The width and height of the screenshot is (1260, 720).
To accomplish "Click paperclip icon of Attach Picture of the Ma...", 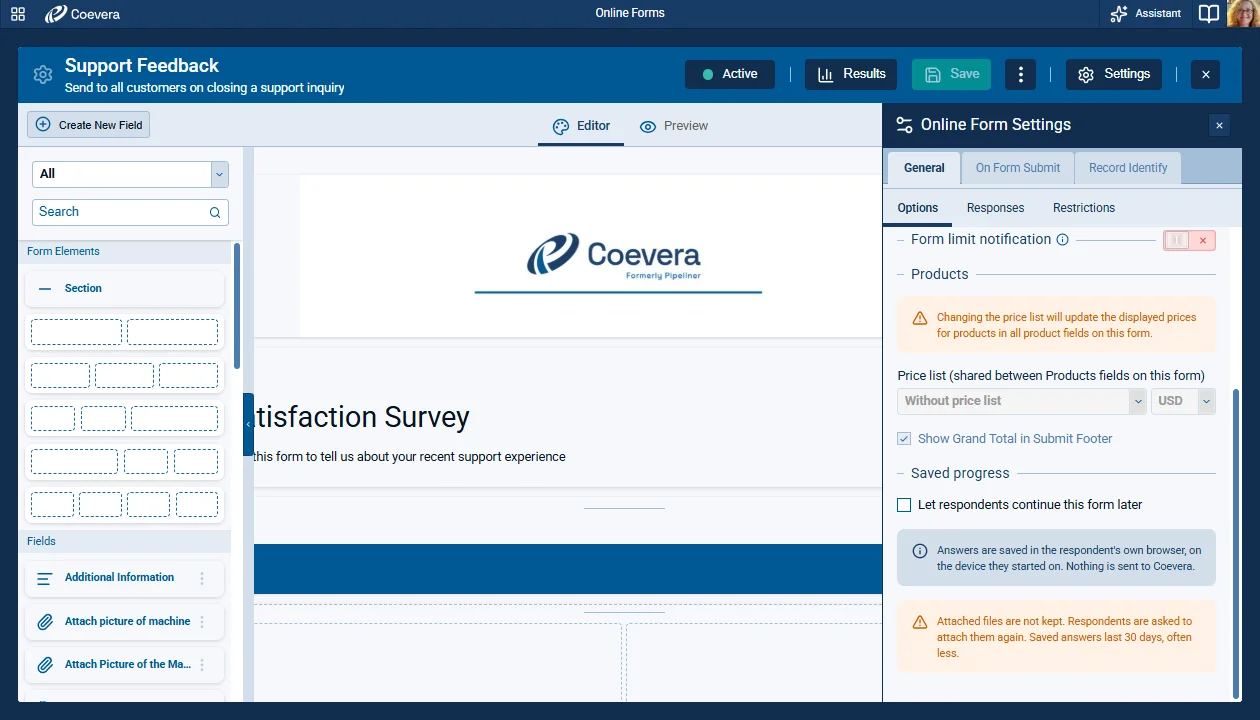I will (x=45, y=665).
